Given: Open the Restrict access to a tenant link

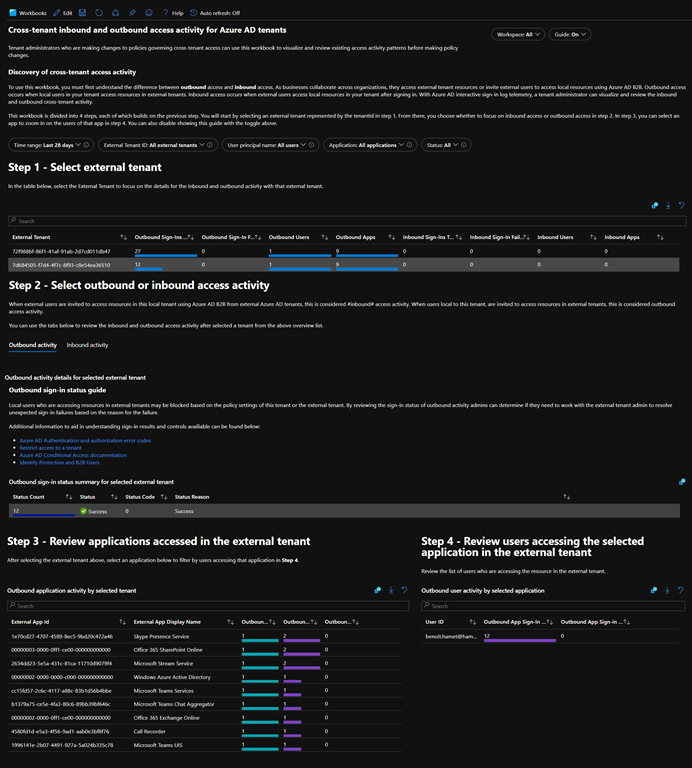Looking at the screenshot, I should (x=50, y=447).
